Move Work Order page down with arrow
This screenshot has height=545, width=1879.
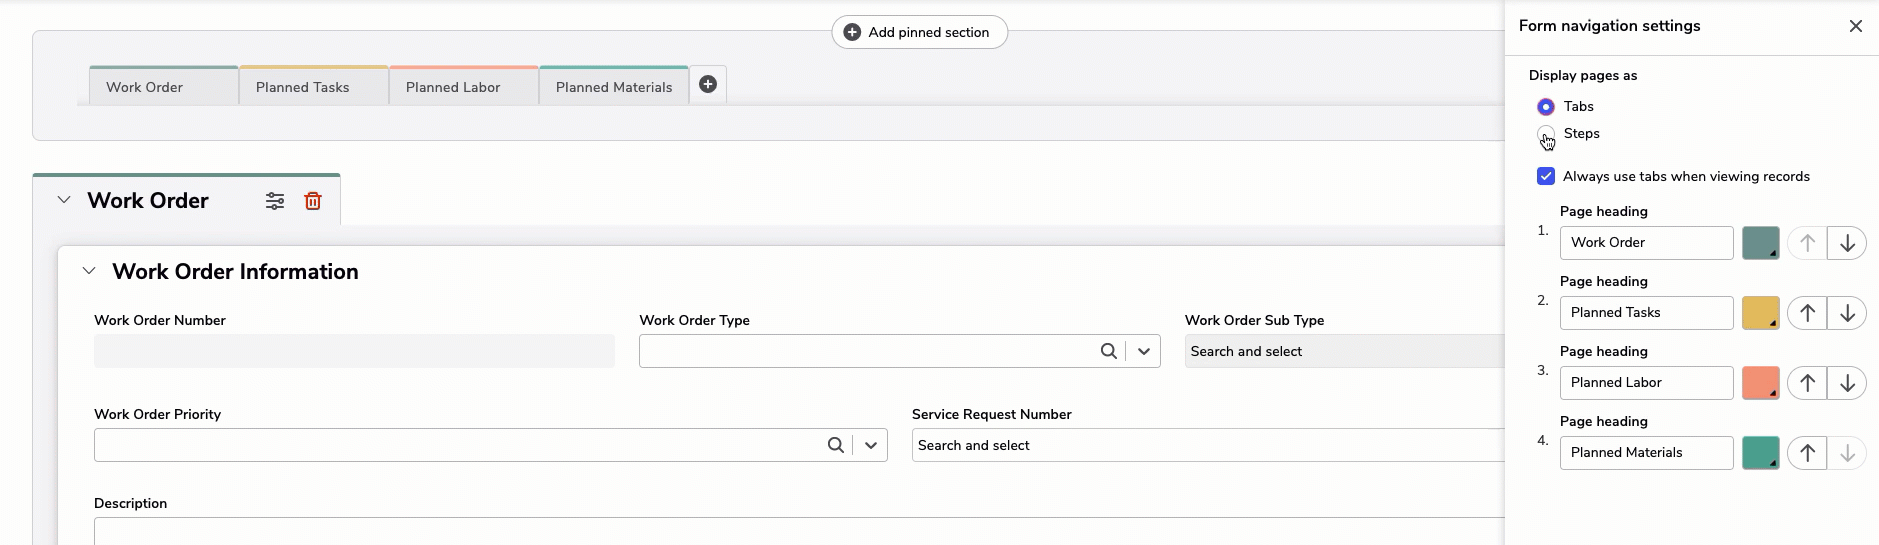point(1847,243)
